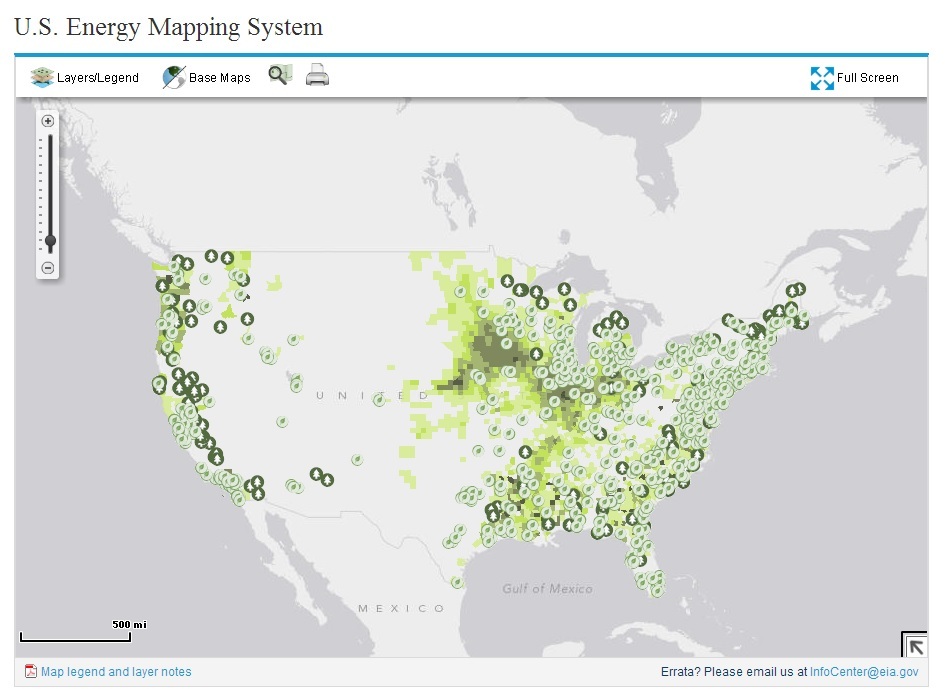Click the Base Maps globe icon
945x689 pixels.
click(x=173, y=75)
